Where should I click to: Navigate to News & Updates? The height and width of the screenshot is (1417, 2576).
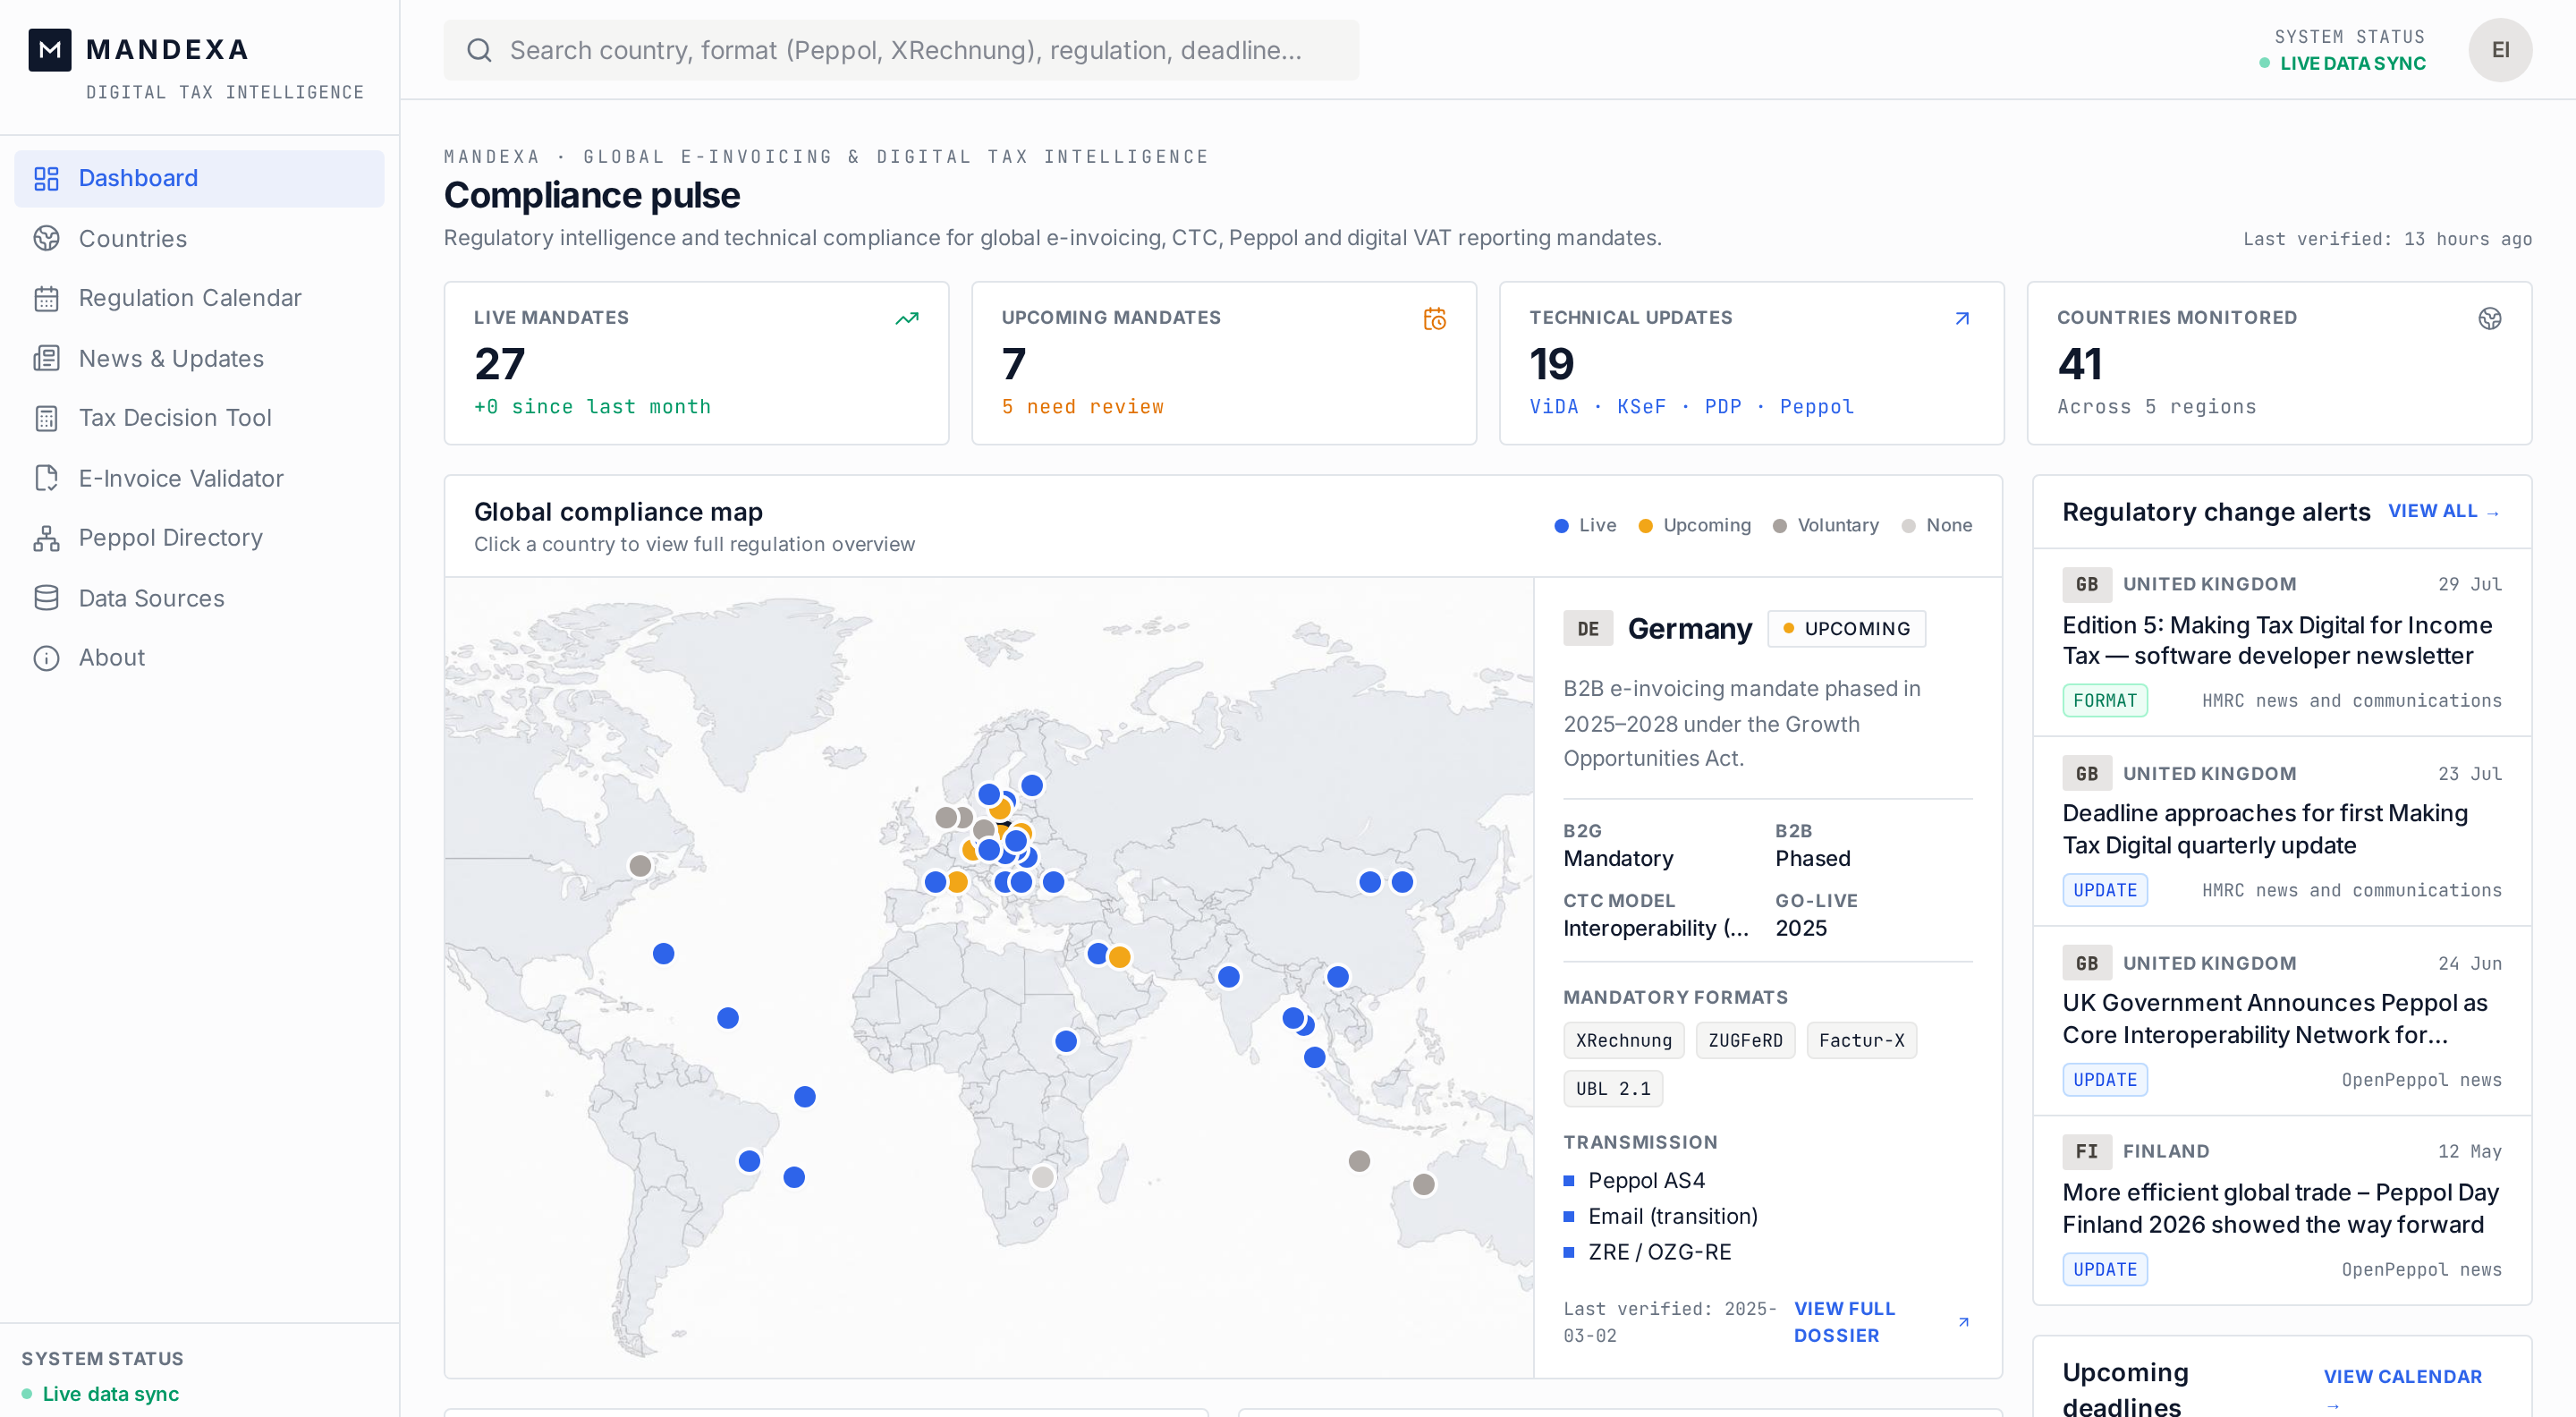(x=199, y=358)
